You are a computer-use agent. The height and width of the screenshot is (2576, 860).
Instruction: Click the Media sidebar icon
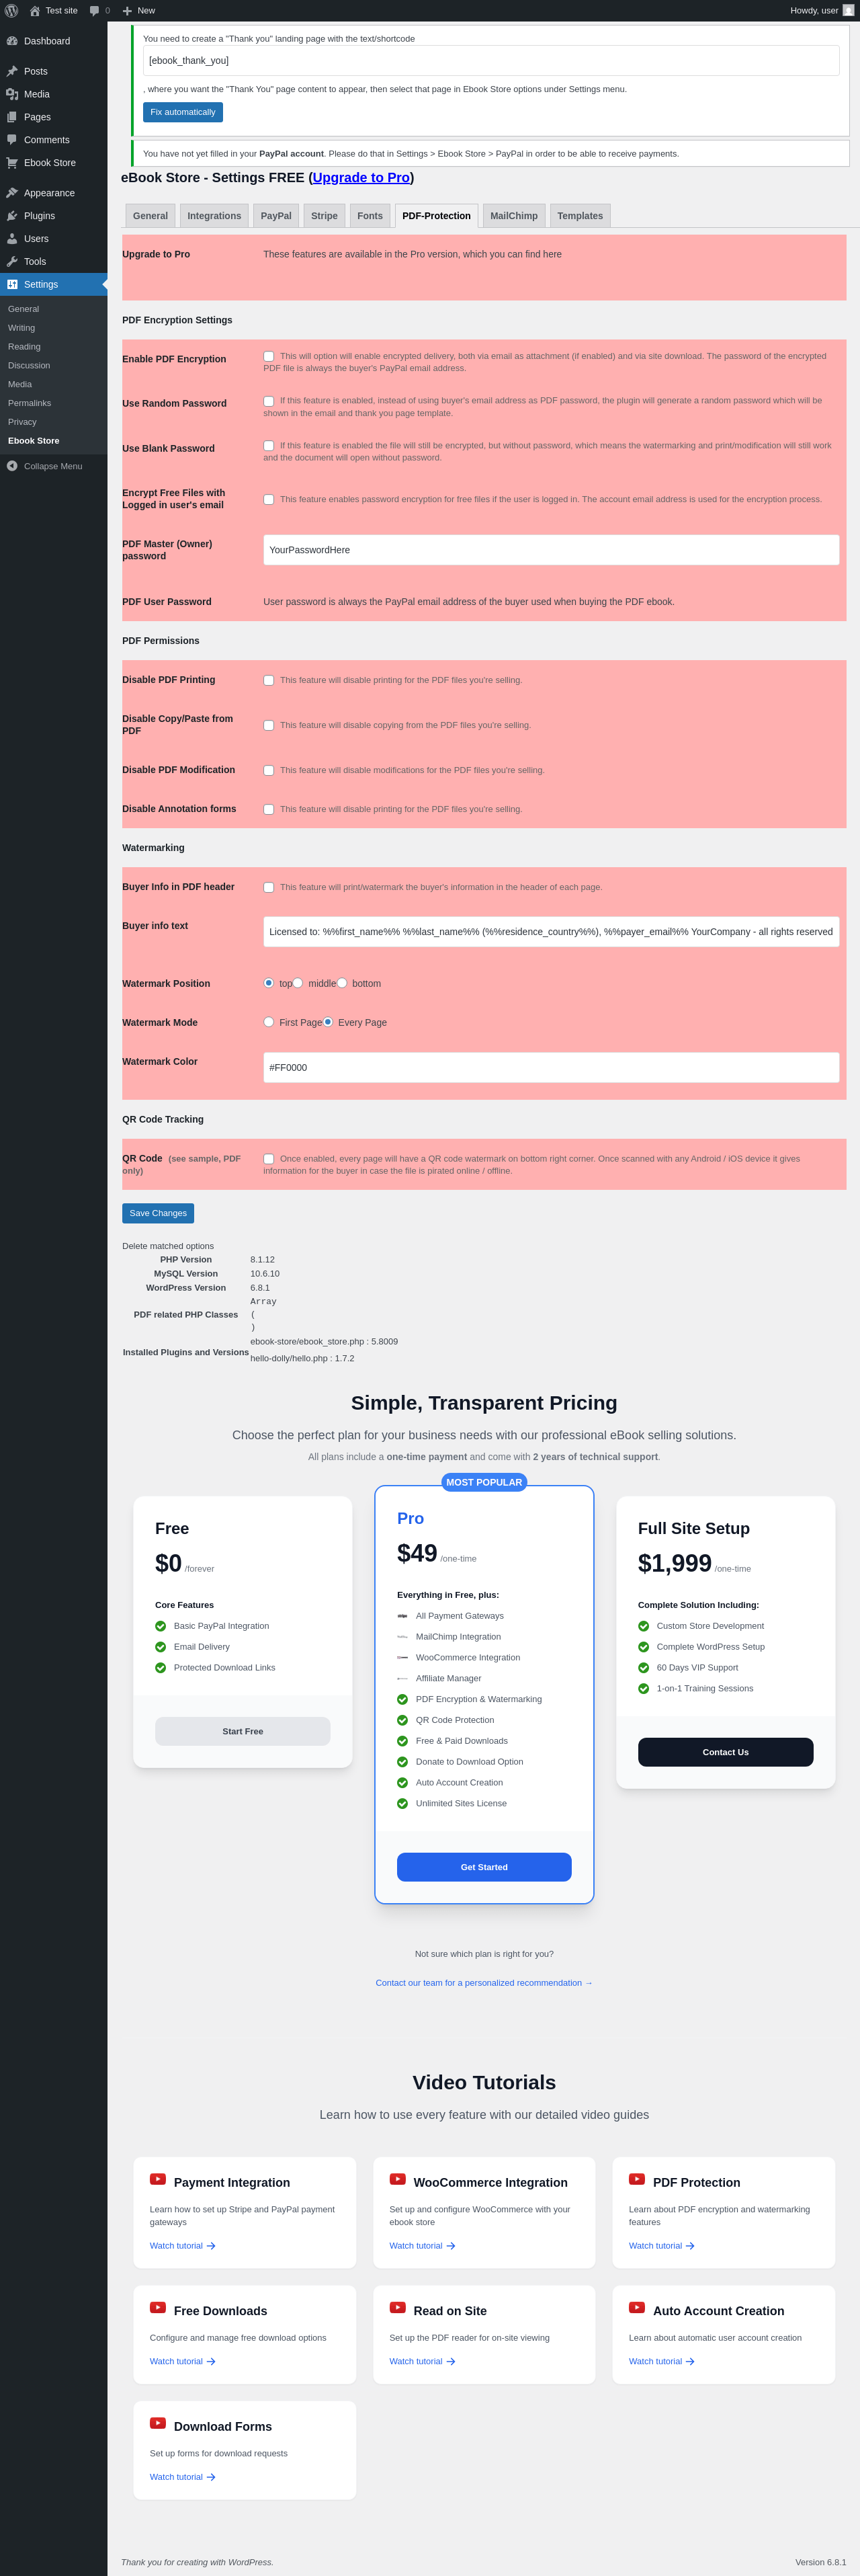click(x=12, y=94)
